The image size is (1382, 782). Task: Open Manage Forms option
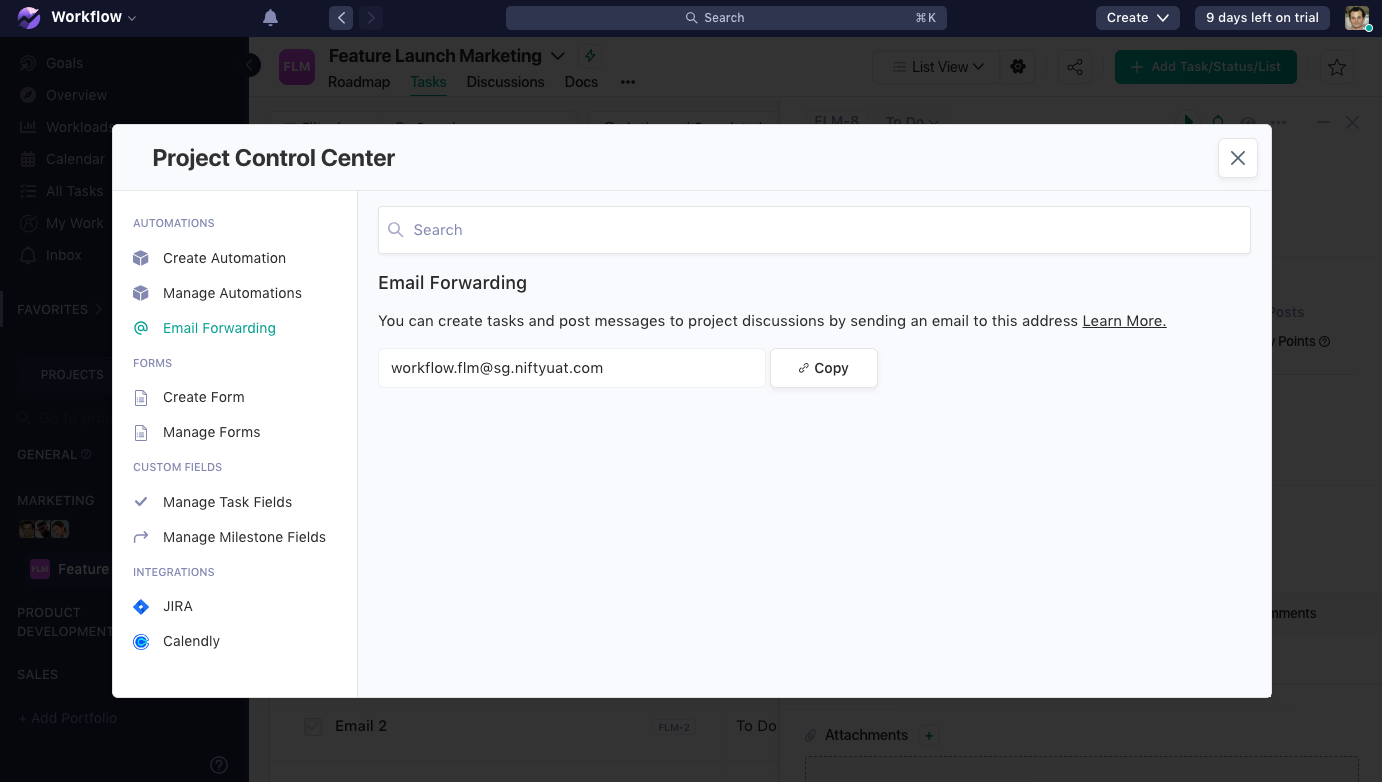(x=211, y=432)
